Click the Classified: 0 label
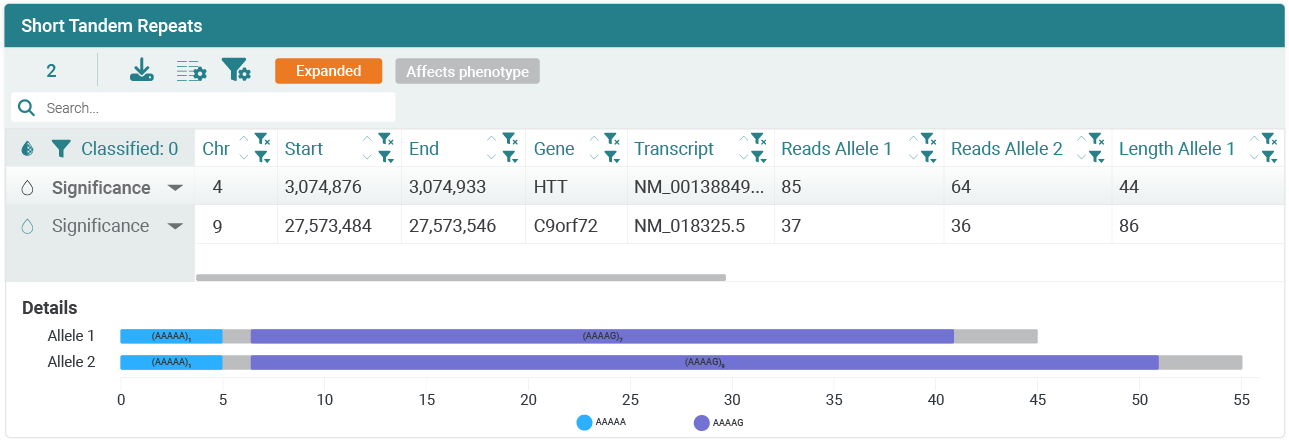Screen dimensions: 1289x444 click(x=129, y=149)
